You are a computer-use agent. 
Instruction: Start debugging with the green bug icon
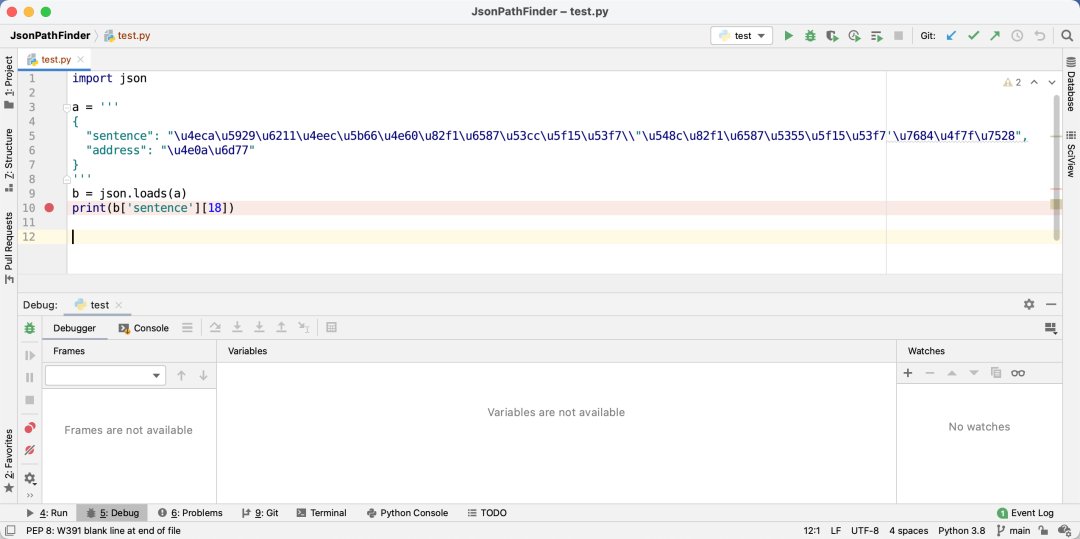(x=810, y=35)
